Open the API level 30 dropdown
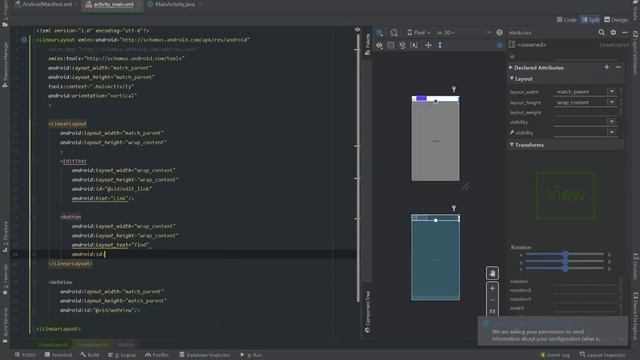Viewport: 640px width, 360px height. tap(445, 33)
